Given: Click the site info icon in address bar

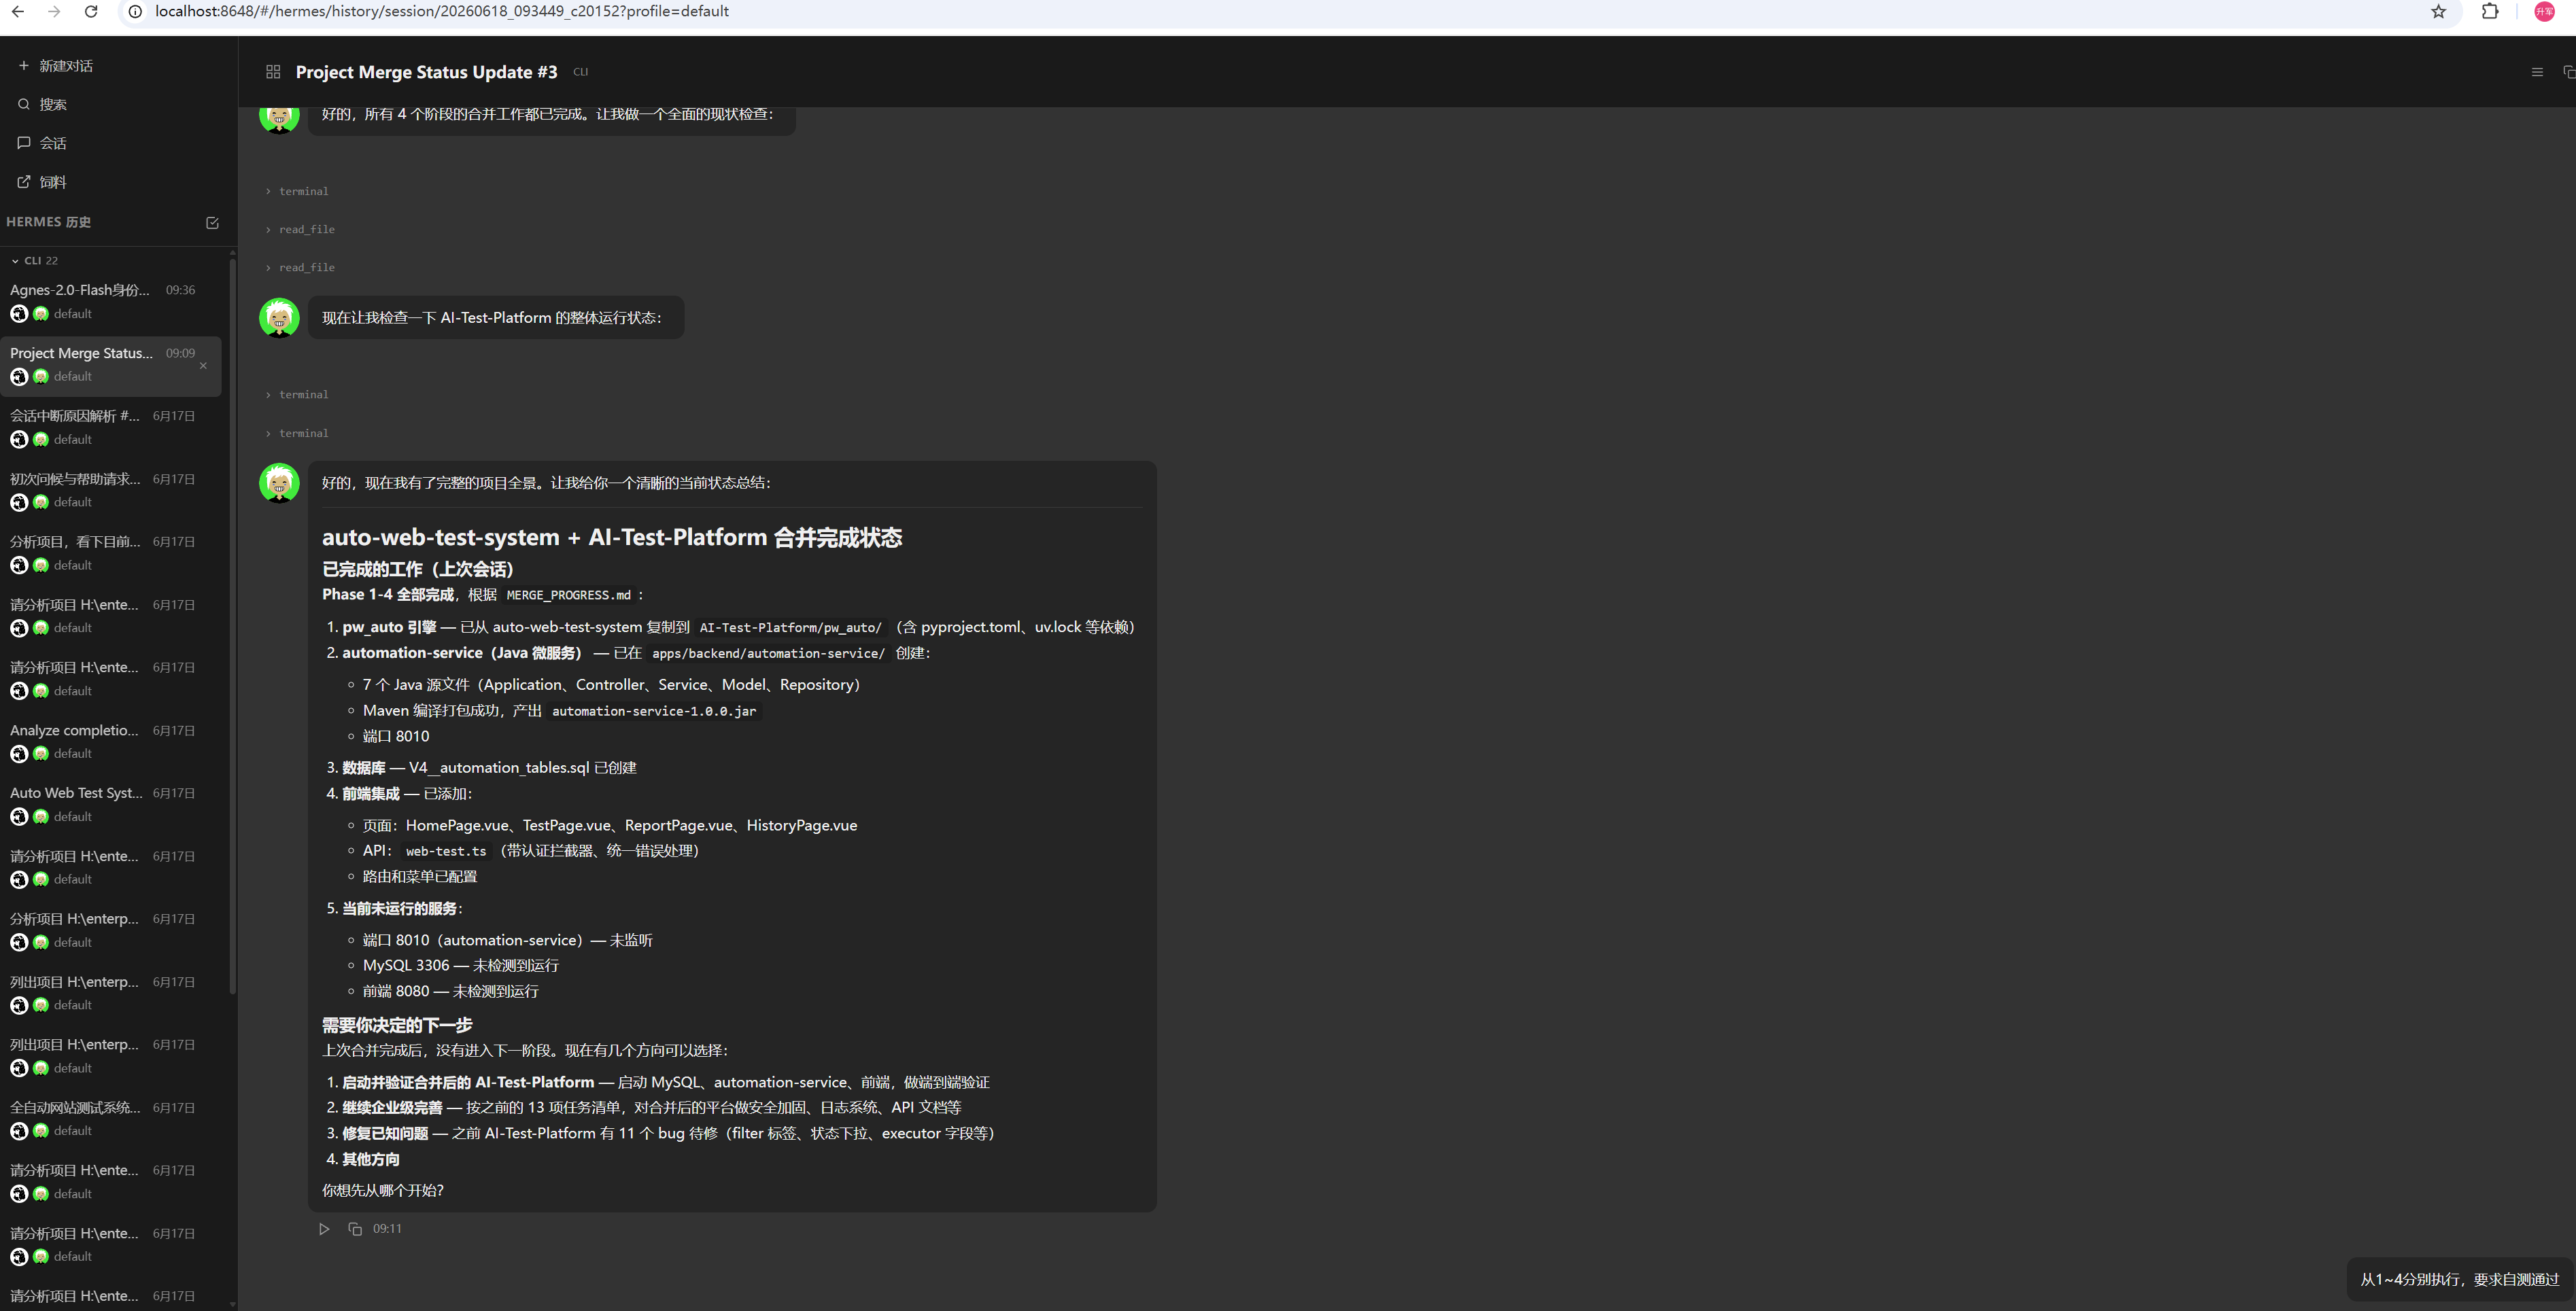Looking at the screenshot, I should coord(135,12).
